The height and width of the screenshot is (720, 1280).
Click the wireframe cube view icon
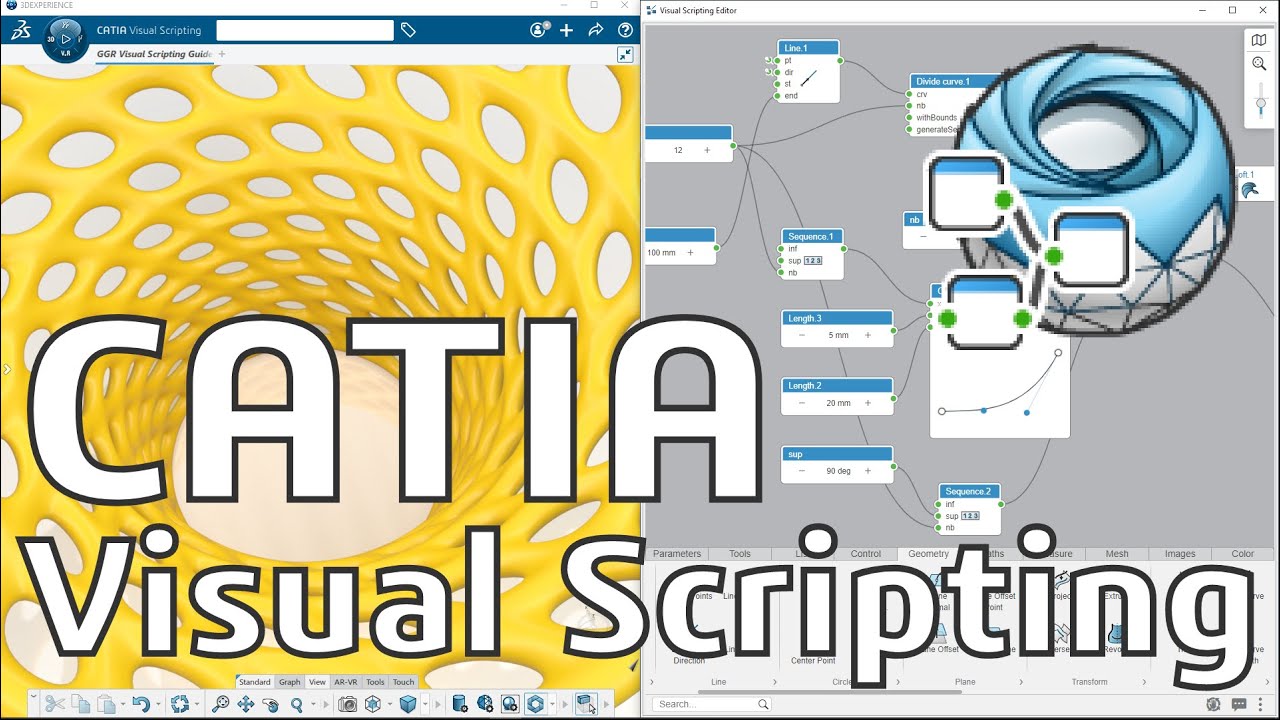click(x=373, y=704)
